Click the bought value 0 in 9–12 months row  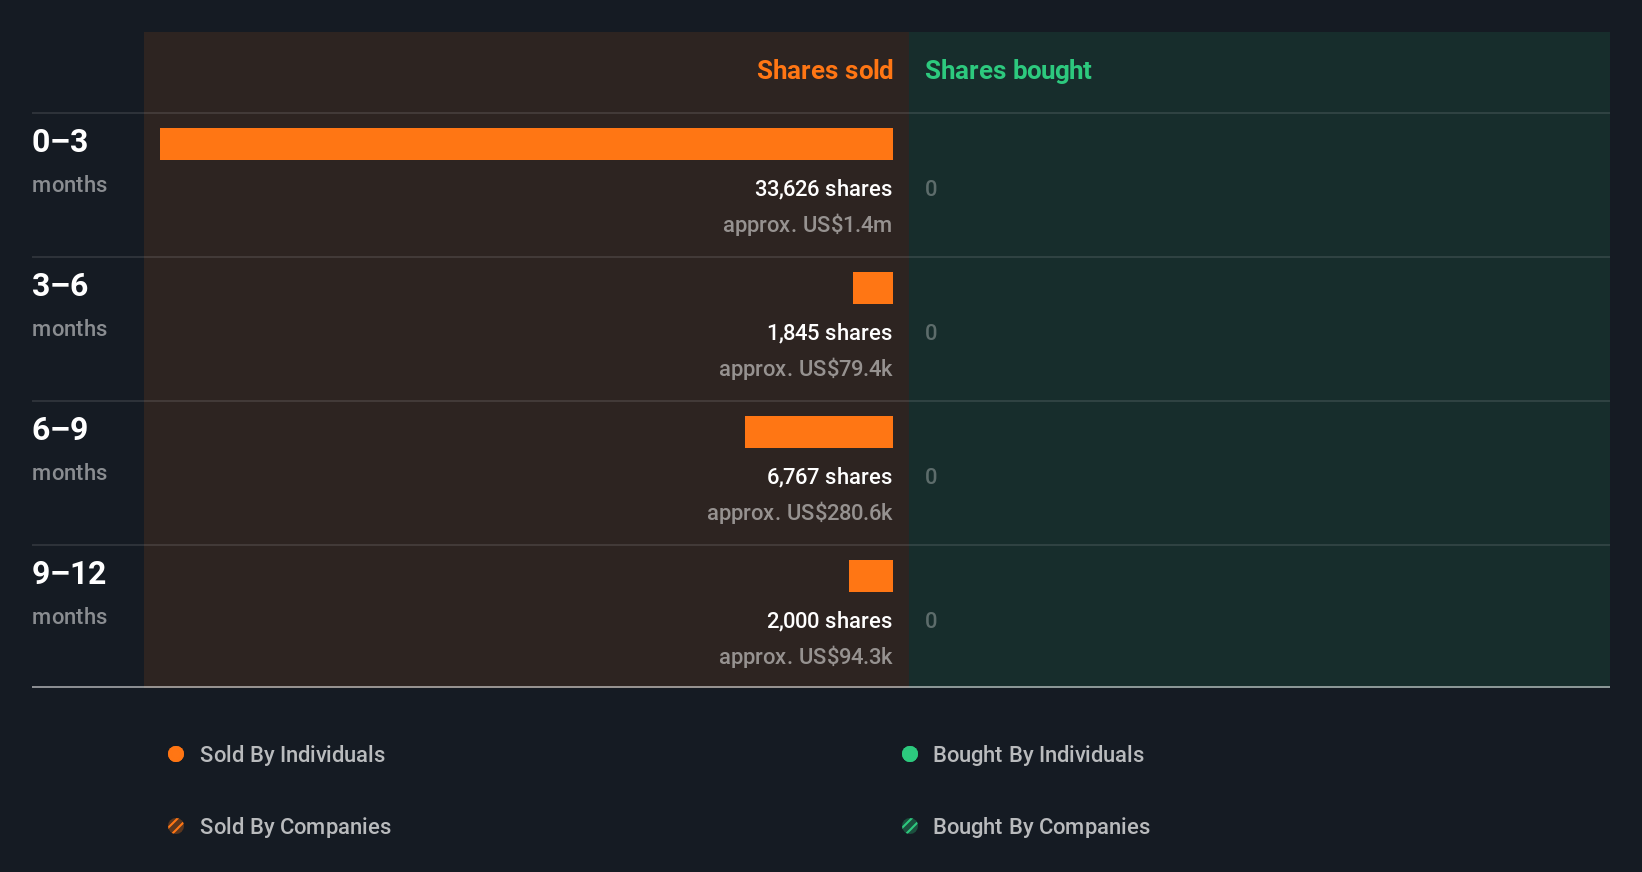[x=931, y=620]
